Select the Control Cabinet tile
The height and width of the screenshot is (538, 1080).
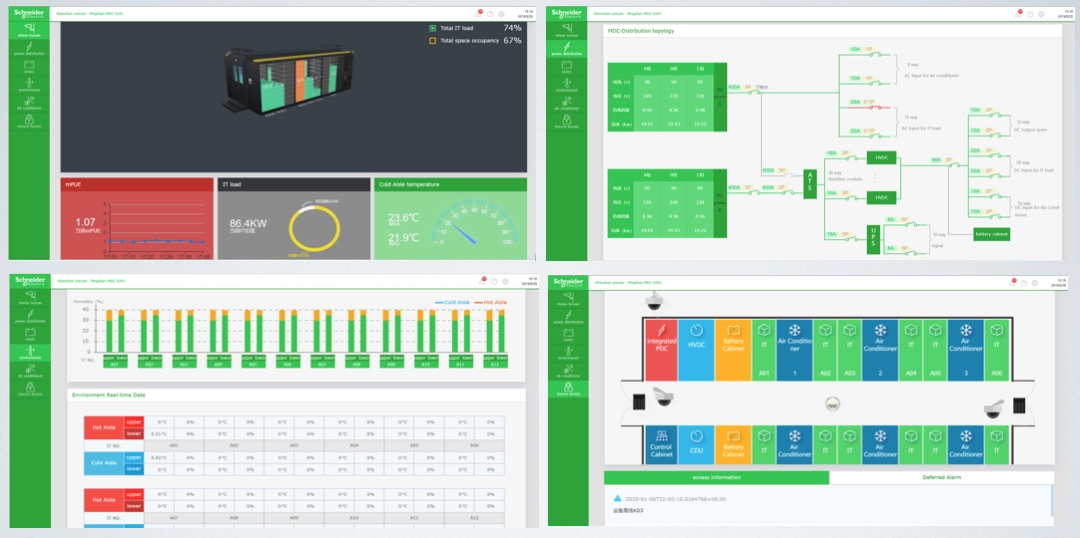[x=661, y=441]
